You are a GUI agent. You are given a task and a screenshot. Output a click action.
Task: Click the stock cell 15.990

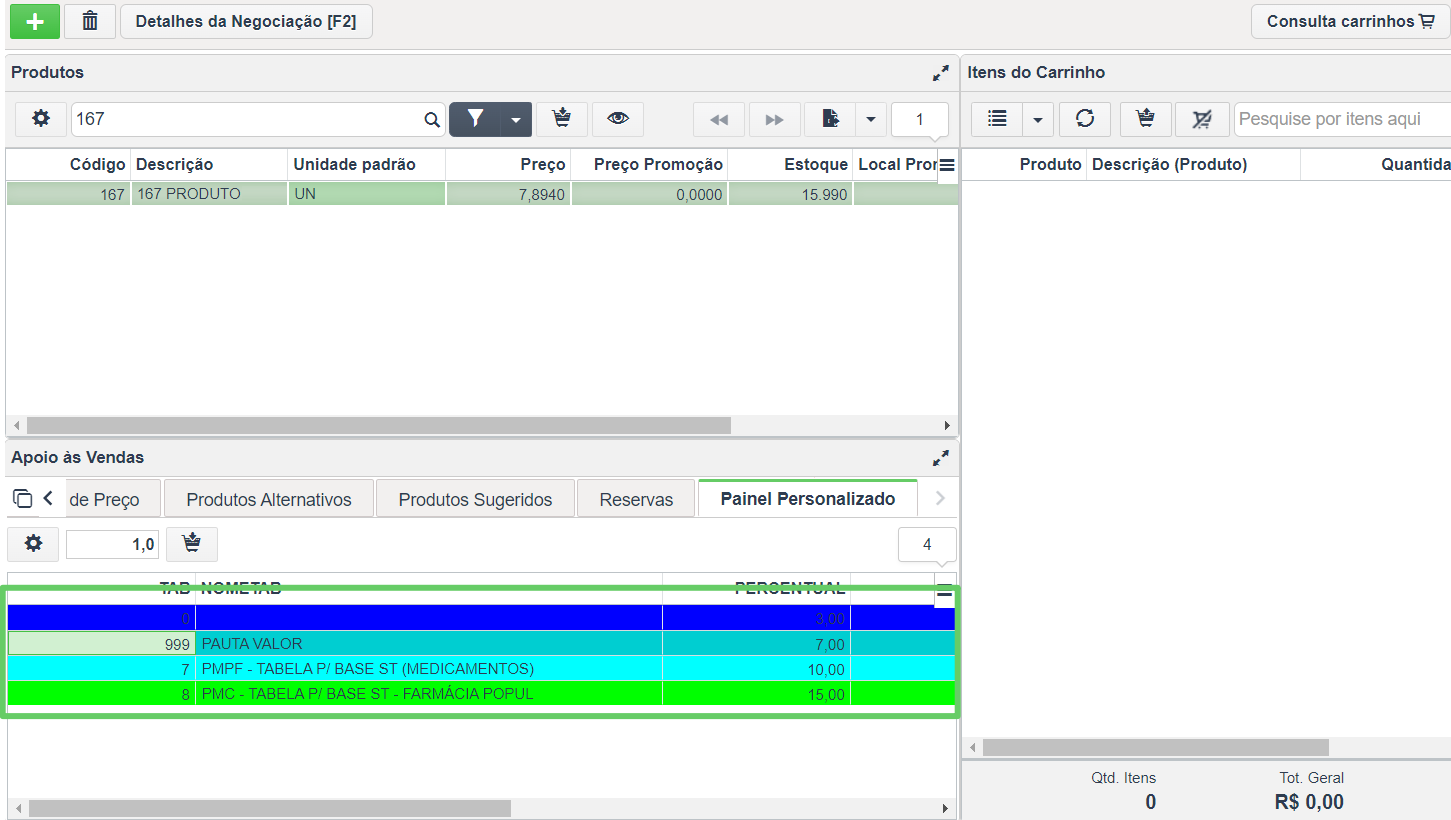click(x=790, y=194)
